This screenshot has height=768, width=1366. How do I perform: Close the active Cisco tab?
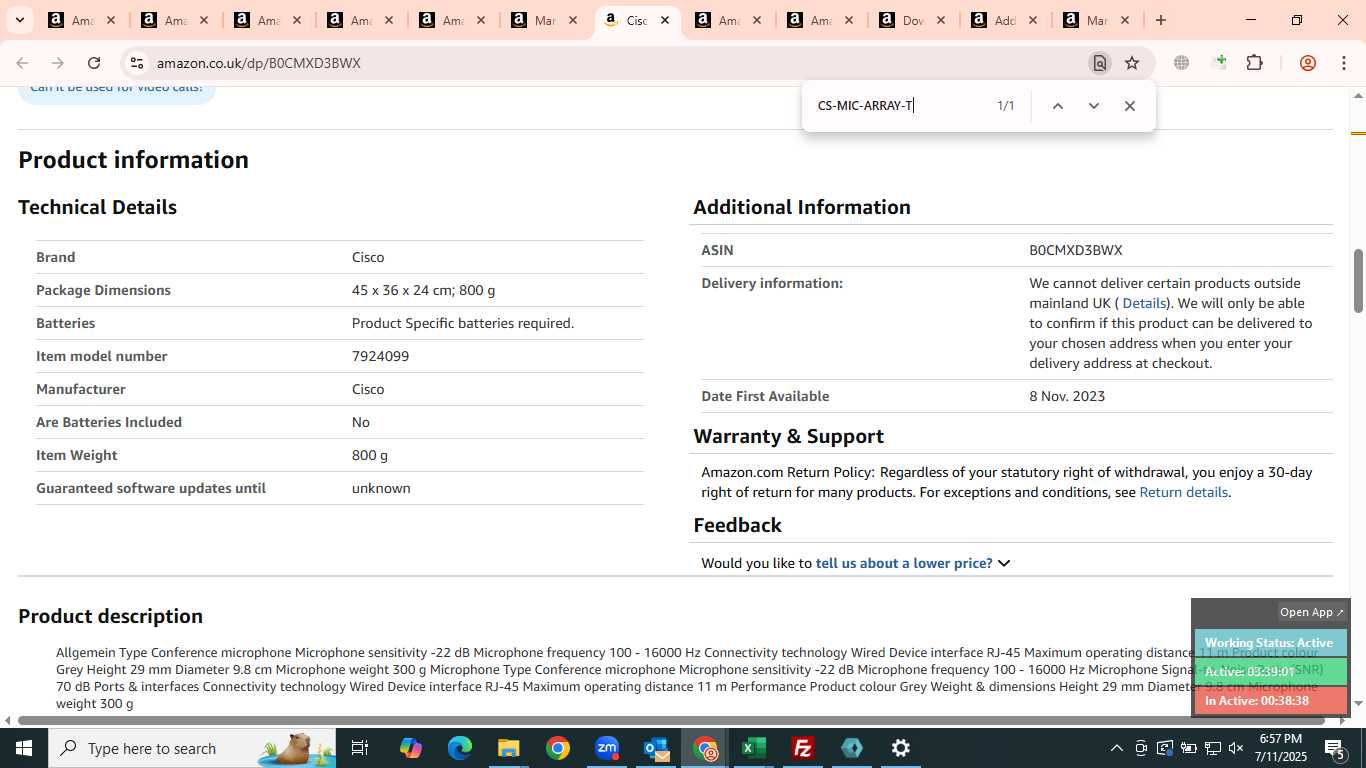665,20
